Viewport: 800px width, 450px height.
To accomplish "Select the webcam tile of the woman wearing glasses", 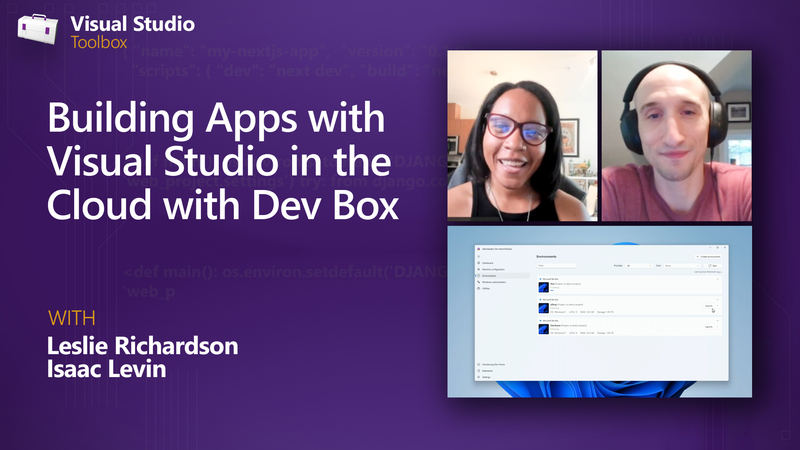I will tap(522, 136).
